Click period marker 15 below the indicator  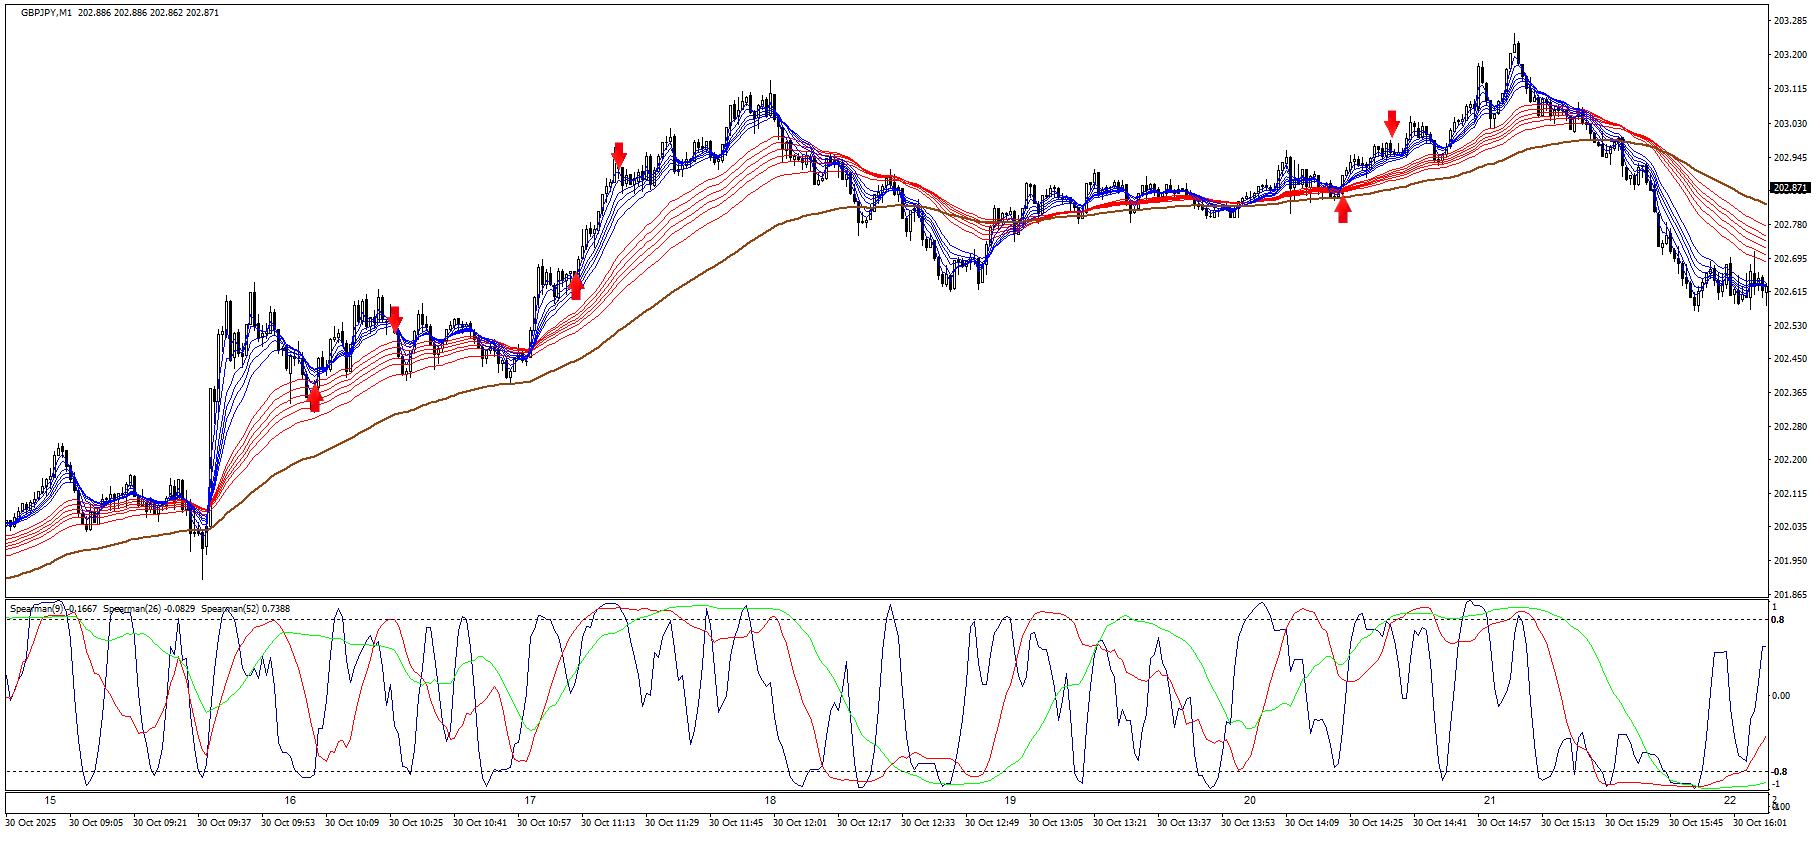pyautogui.click(x=50, y=800)
